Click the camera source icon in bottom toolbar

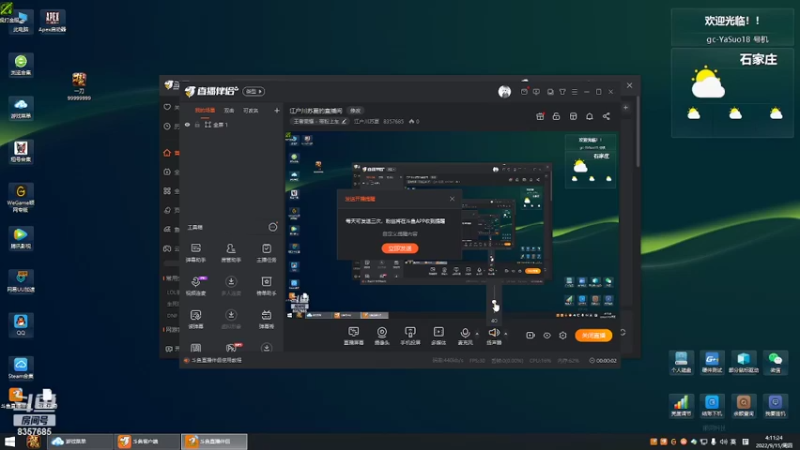click(x=382, y=333)
